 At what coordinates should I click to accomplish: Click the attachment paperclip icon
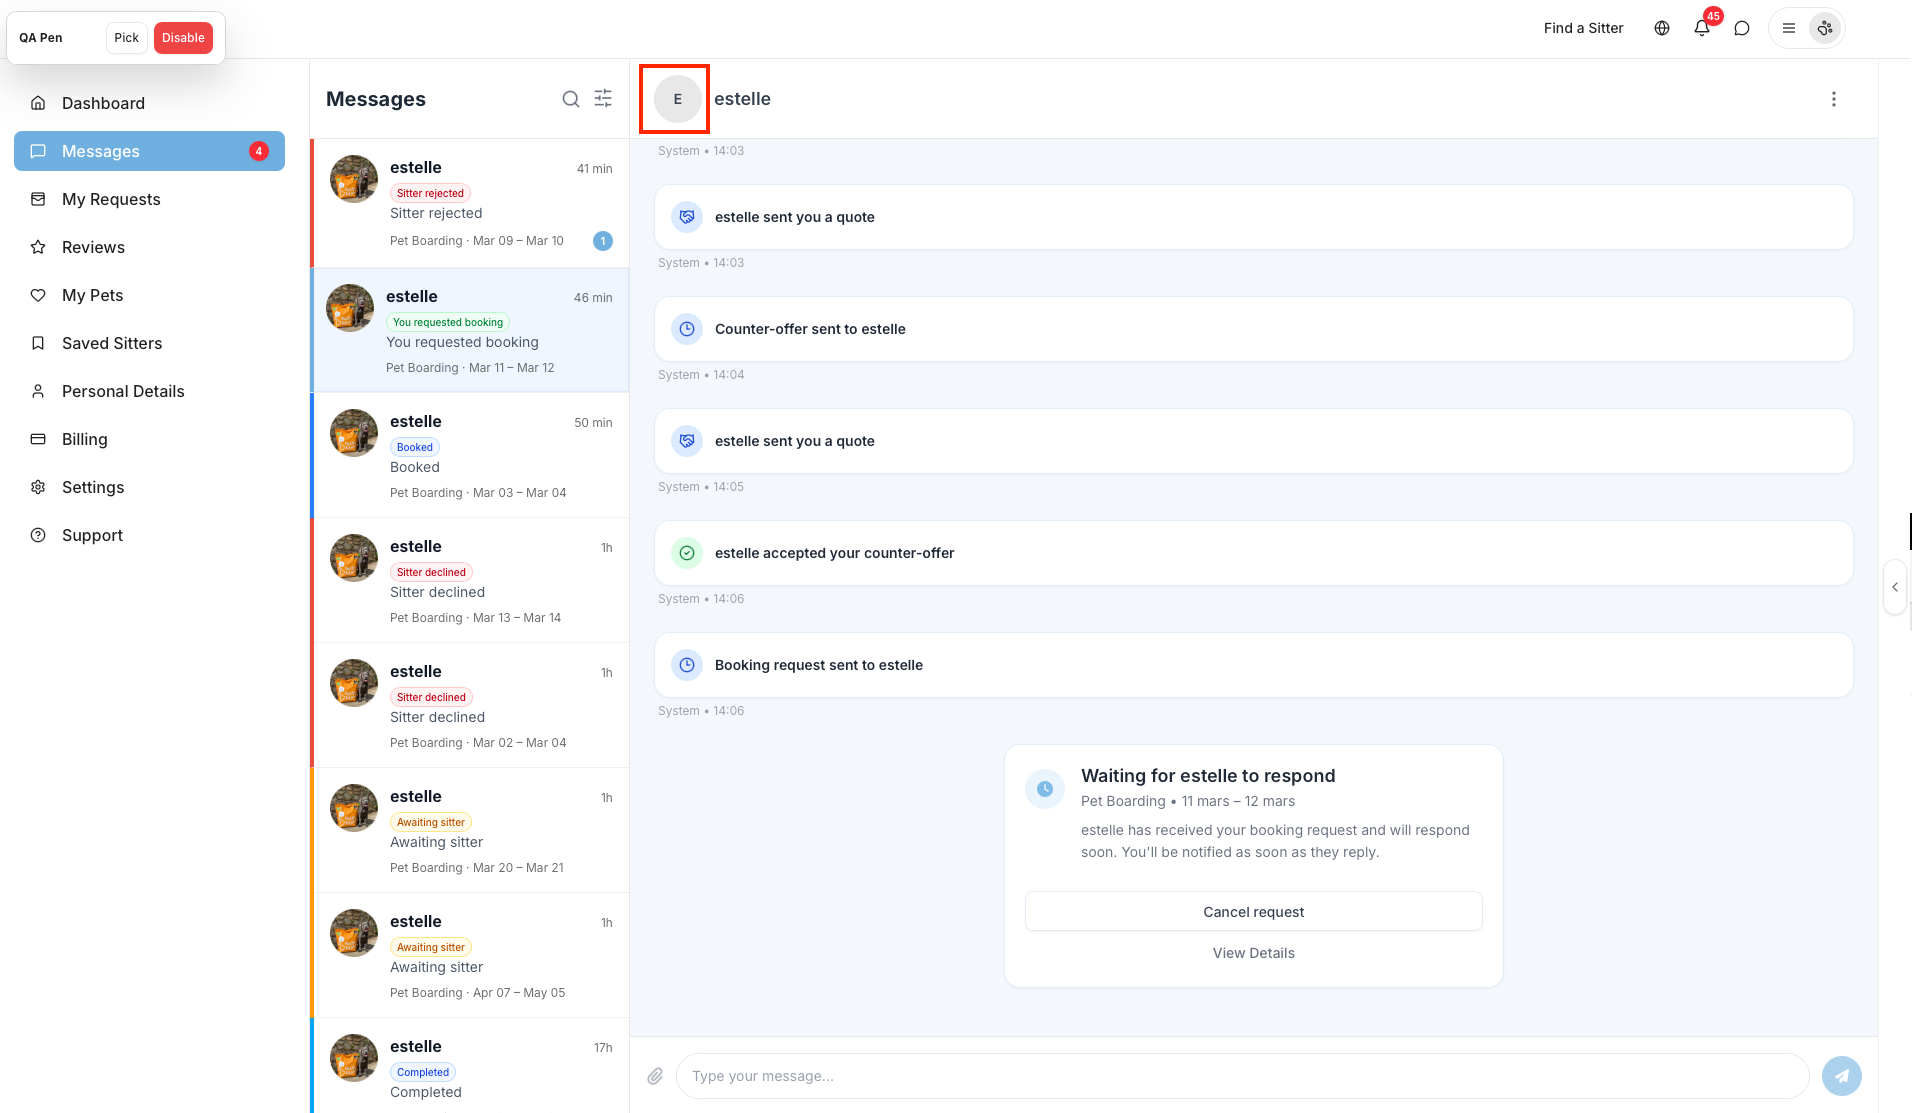[655, 1076]
